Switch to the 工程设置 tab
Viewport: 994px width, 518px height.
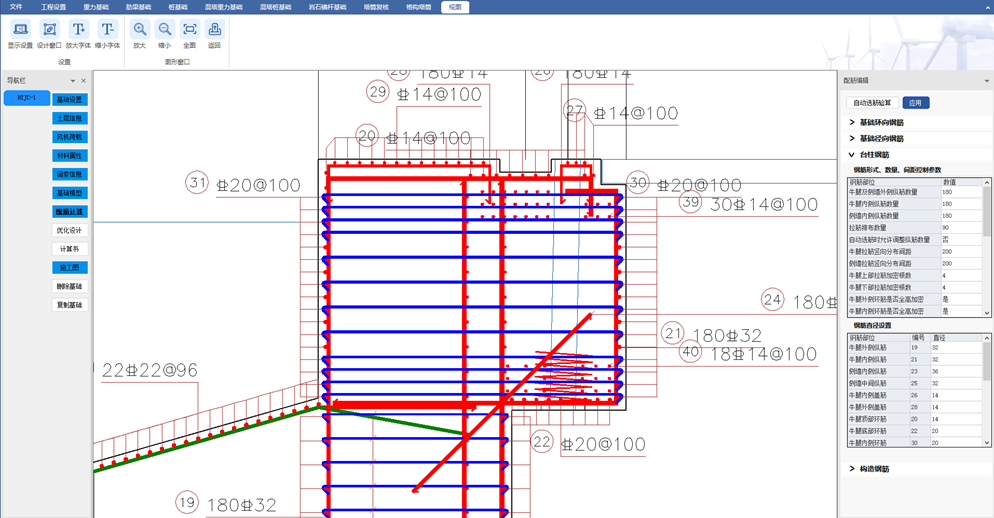[x=53, y=7]
